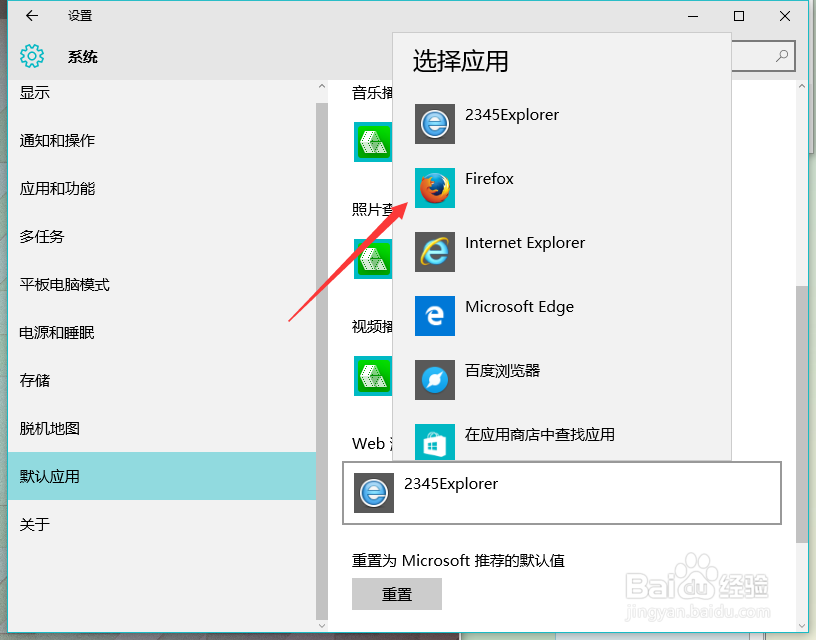This screenshot has height=640, width=816.
Task: Click the back arrow in the title bar
Action: coord(29,16)
